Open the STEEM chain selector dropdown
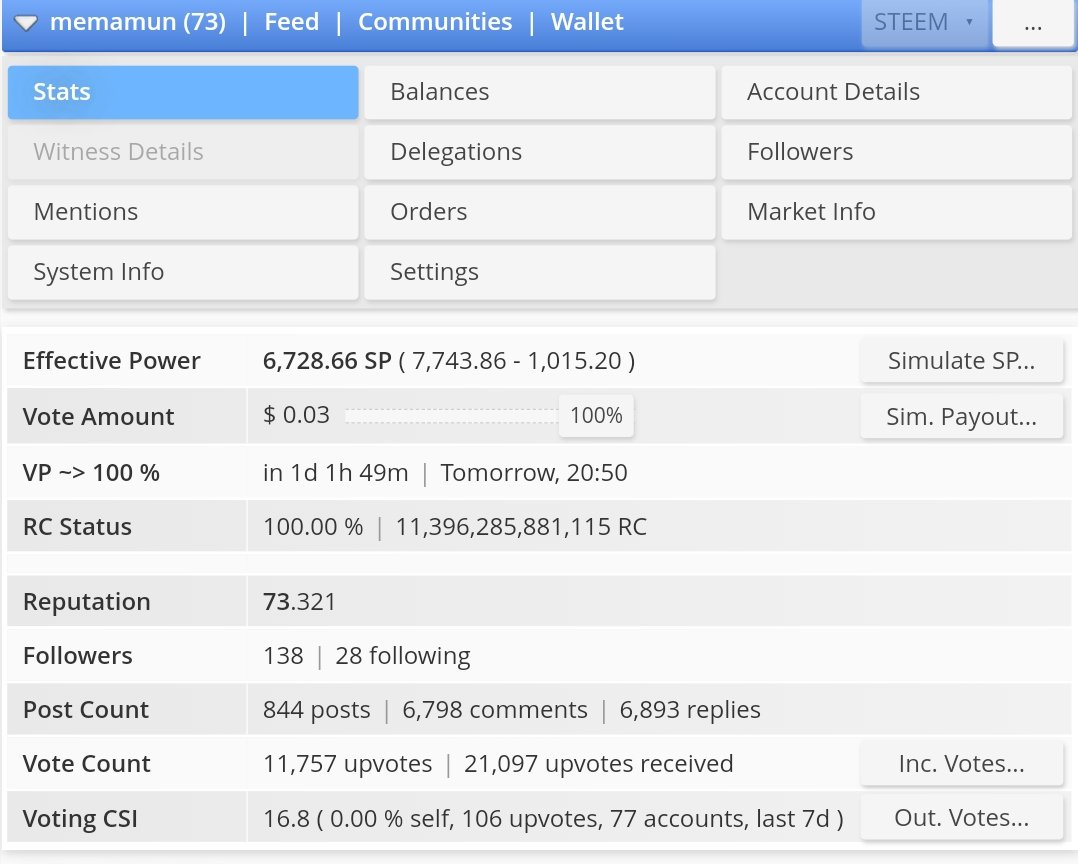 [x=924, y=23]
